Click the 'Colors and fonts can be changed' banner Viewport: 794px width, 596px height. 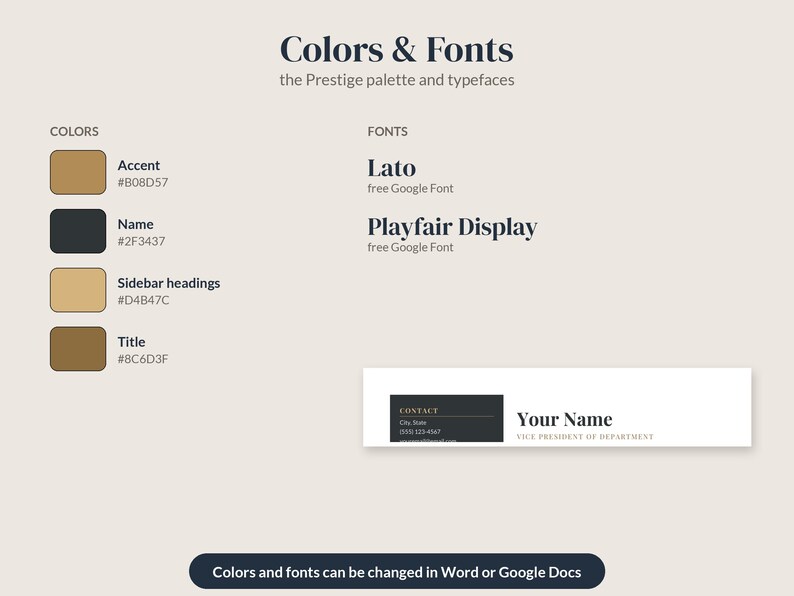click(x=397, y=571)
